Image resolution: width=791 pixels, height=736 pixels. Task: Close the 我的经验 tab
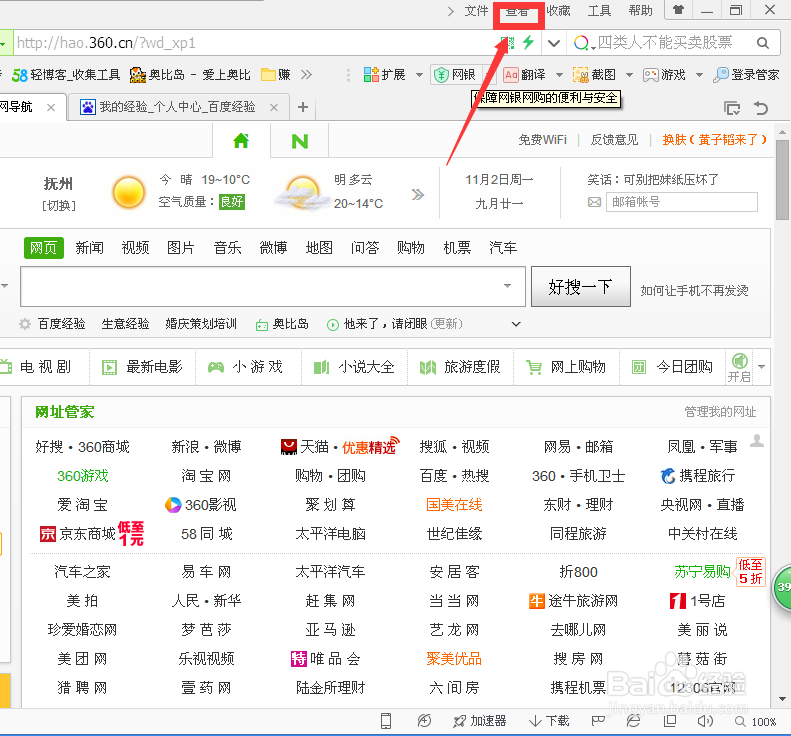point(273,107)
